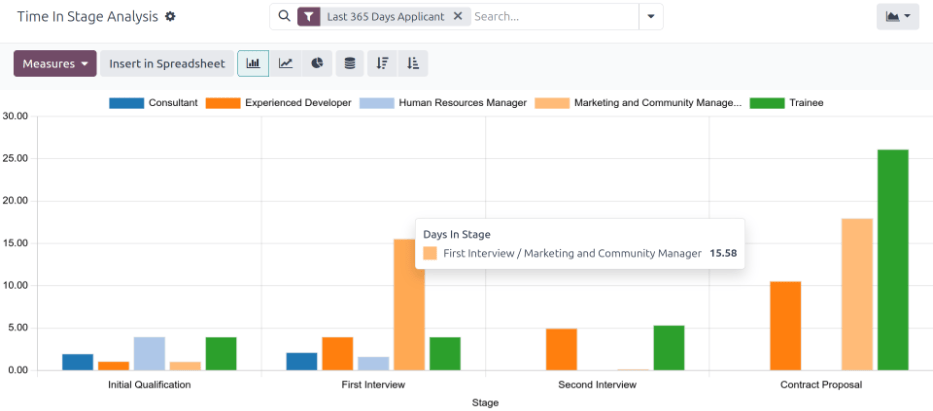933x411 pixels.
Task: Toggle Consultant series in legend
Action: [x=172, y=102]
